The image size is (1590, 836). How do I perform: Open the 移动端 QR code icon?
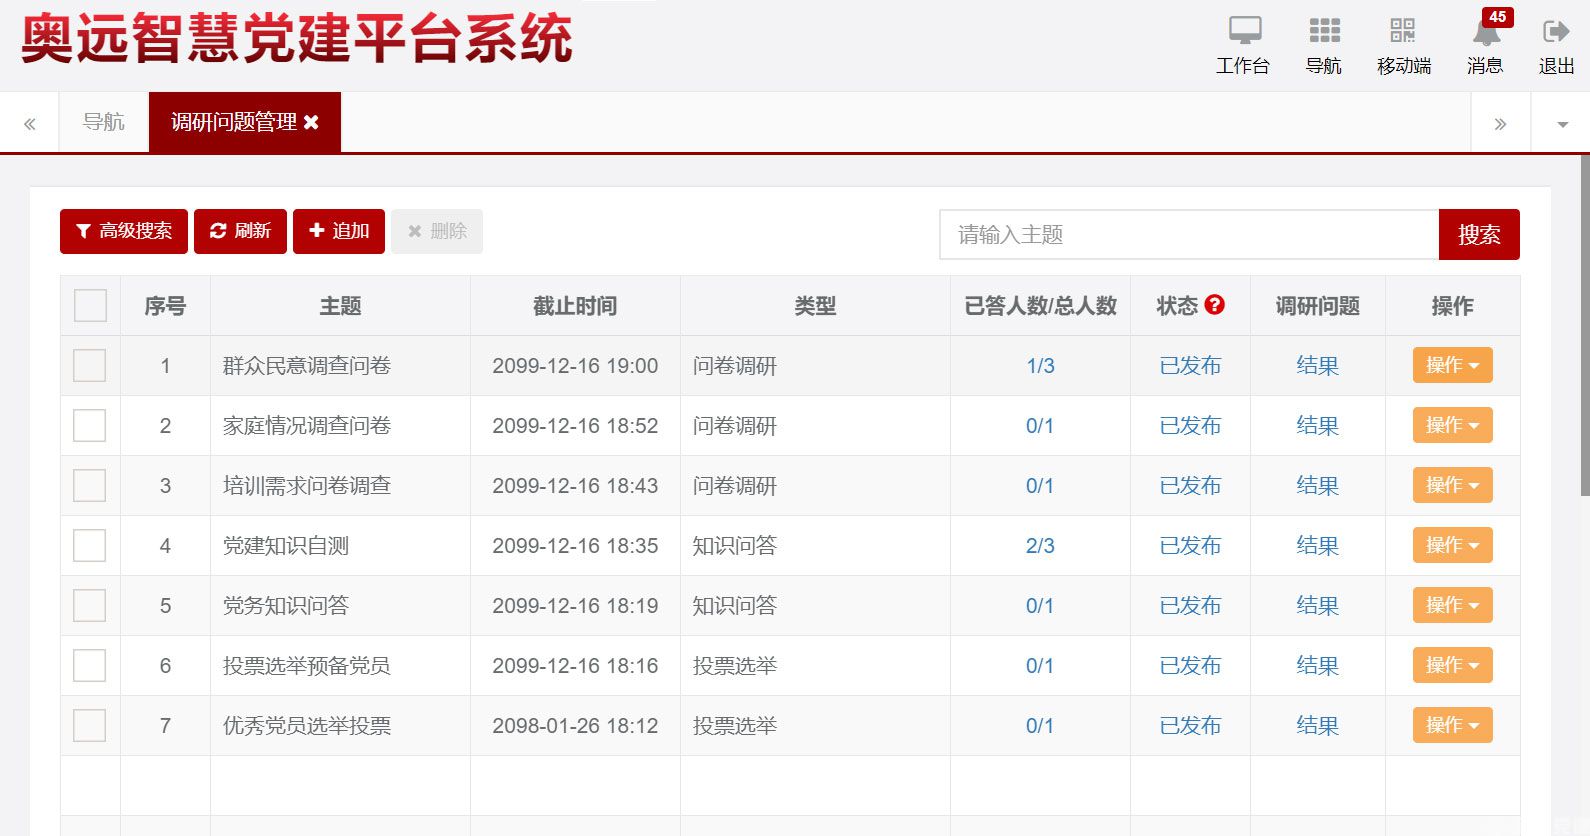tap(1403, 45)
